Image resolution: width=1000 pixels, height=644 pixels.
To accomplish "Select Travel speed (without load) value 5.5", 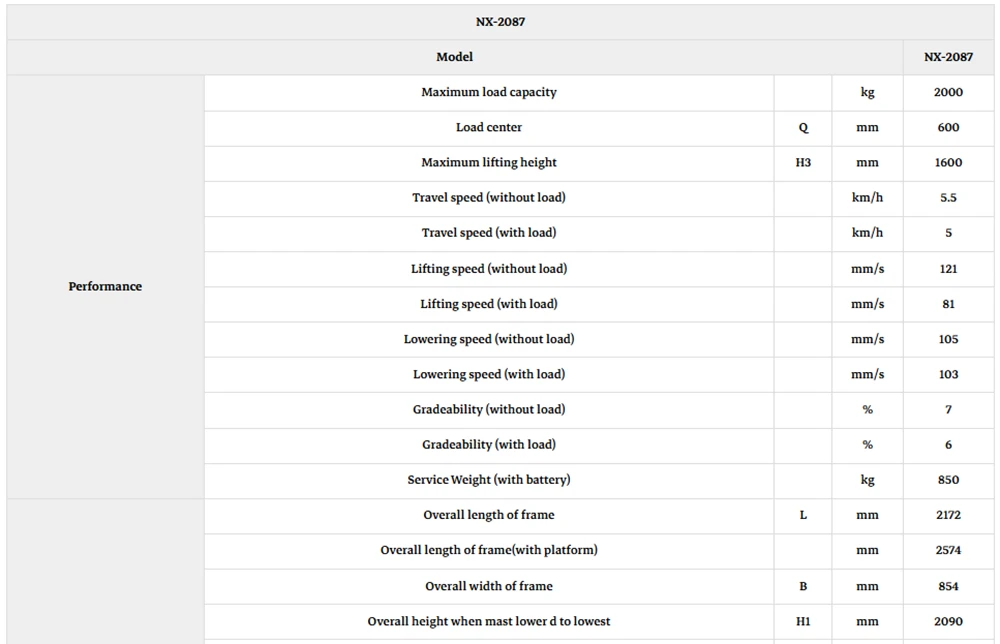I will (x=948, y=198).
